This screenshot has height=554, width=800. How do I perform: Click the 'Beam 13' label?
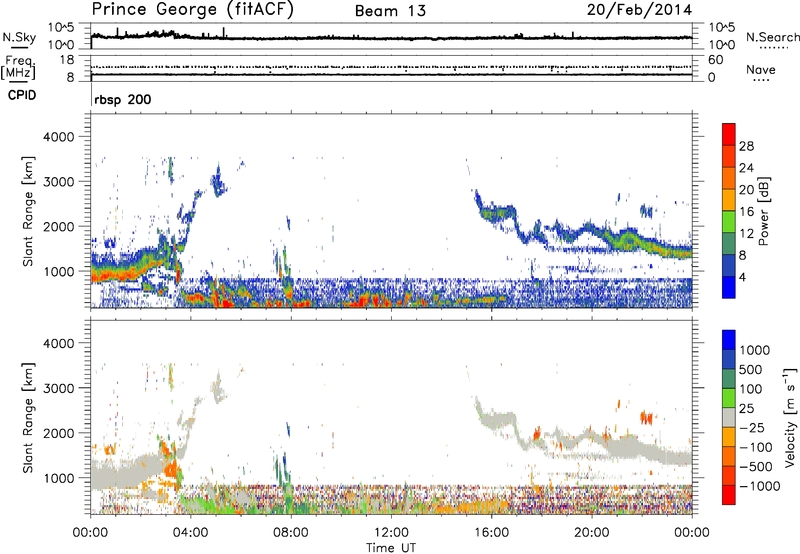[x=390, y=11]
